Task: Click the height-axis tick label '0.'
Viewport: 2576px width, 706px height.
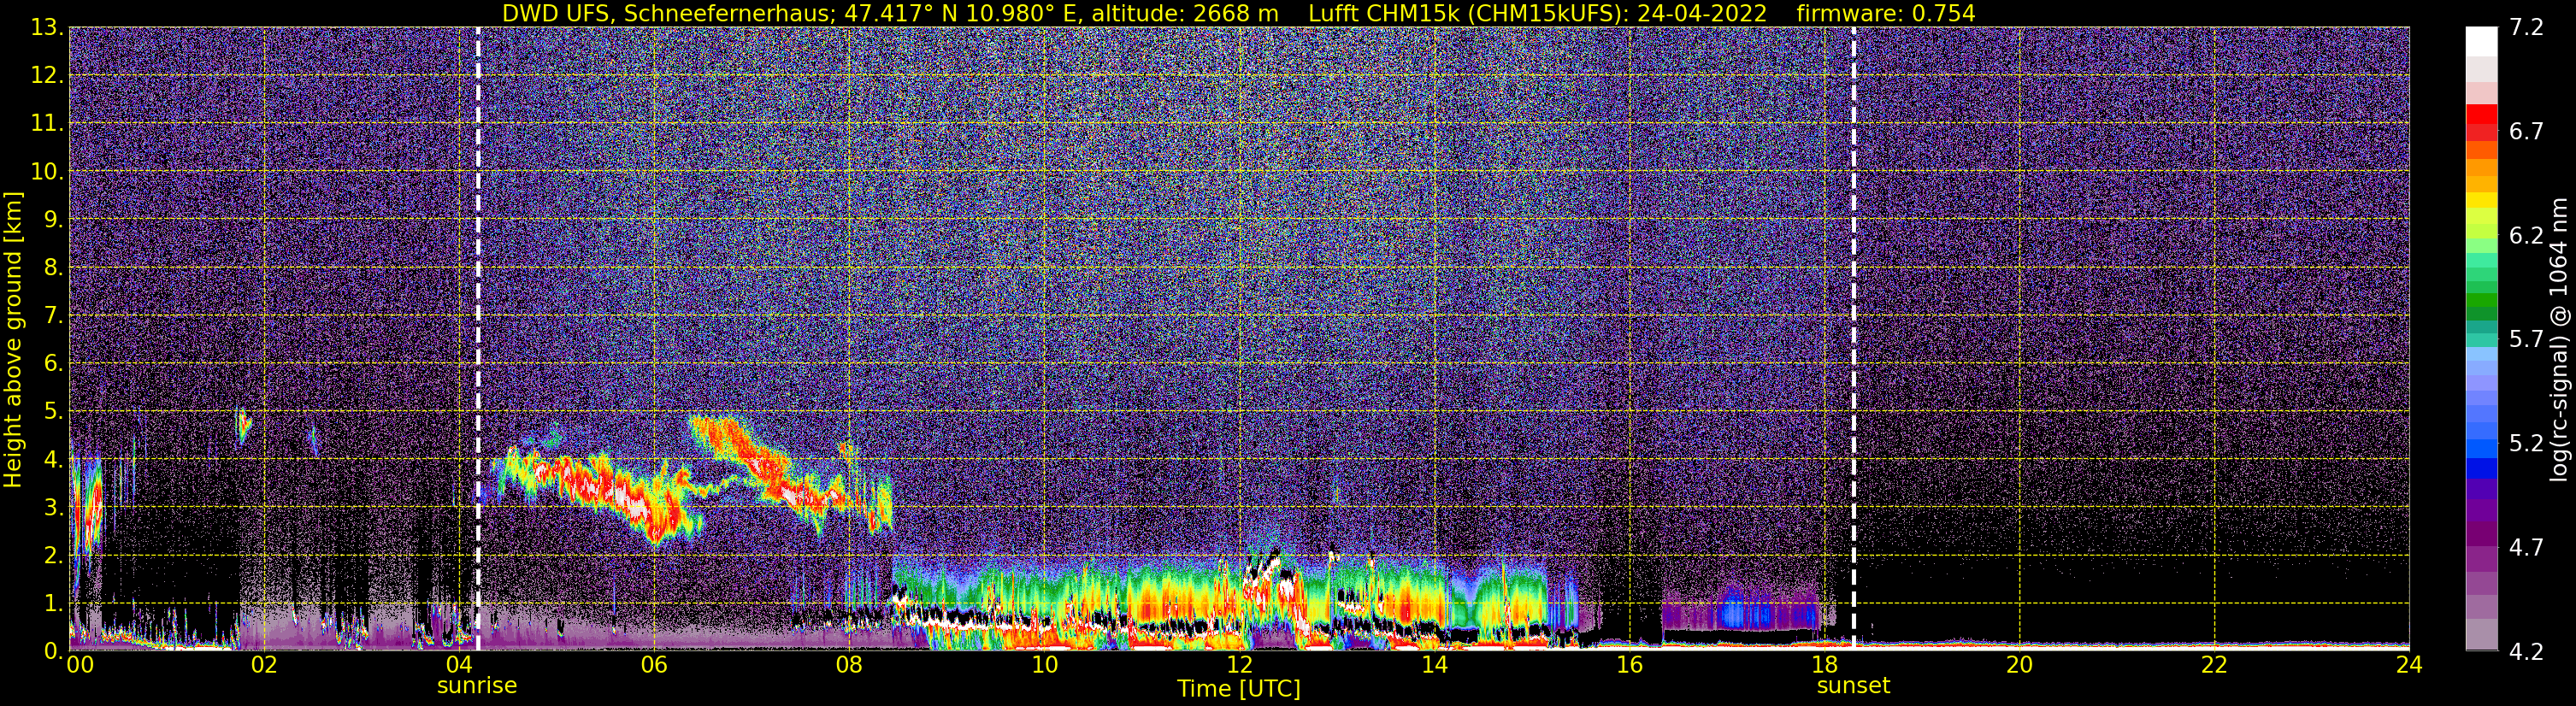Action: pos(53,651)
